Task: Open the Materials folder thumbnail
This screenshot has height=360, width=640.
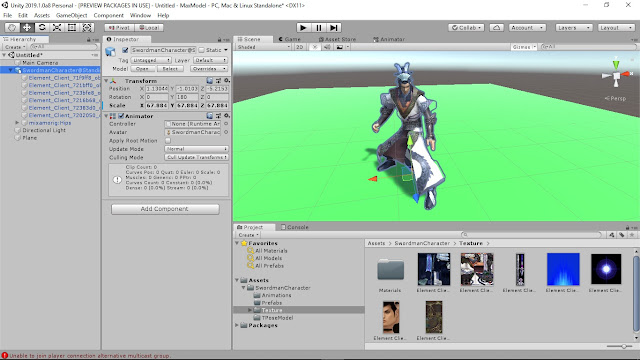Action: pos(391,269)
